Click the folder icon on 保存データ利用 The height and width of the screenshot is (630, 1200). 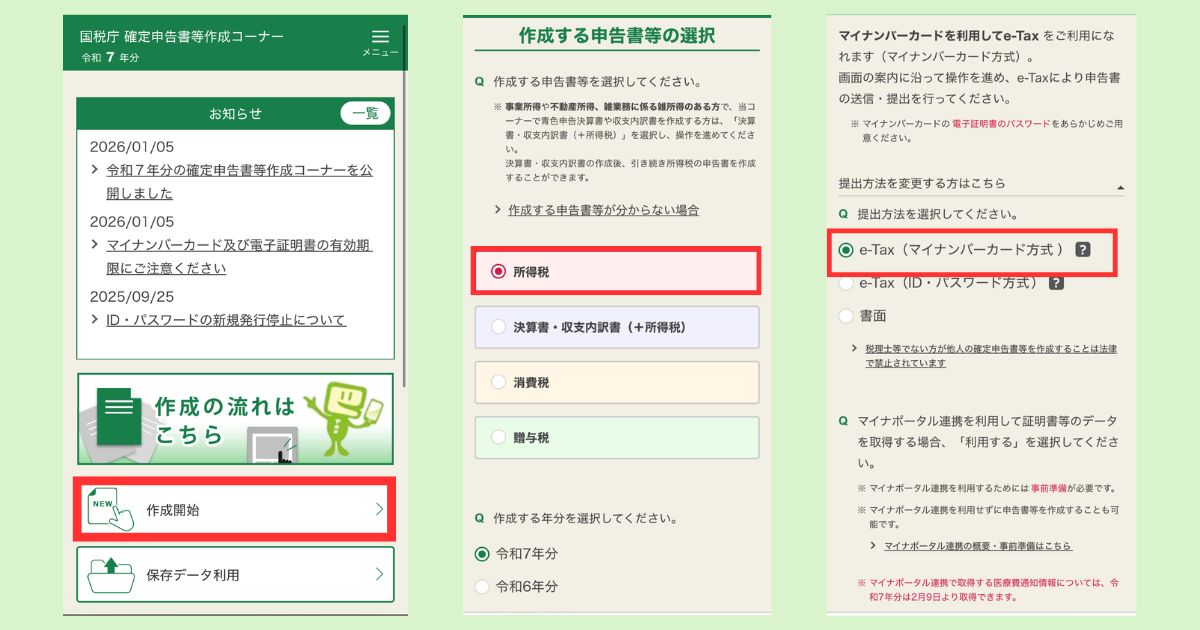pyautogui.click(x=110, y=572)
